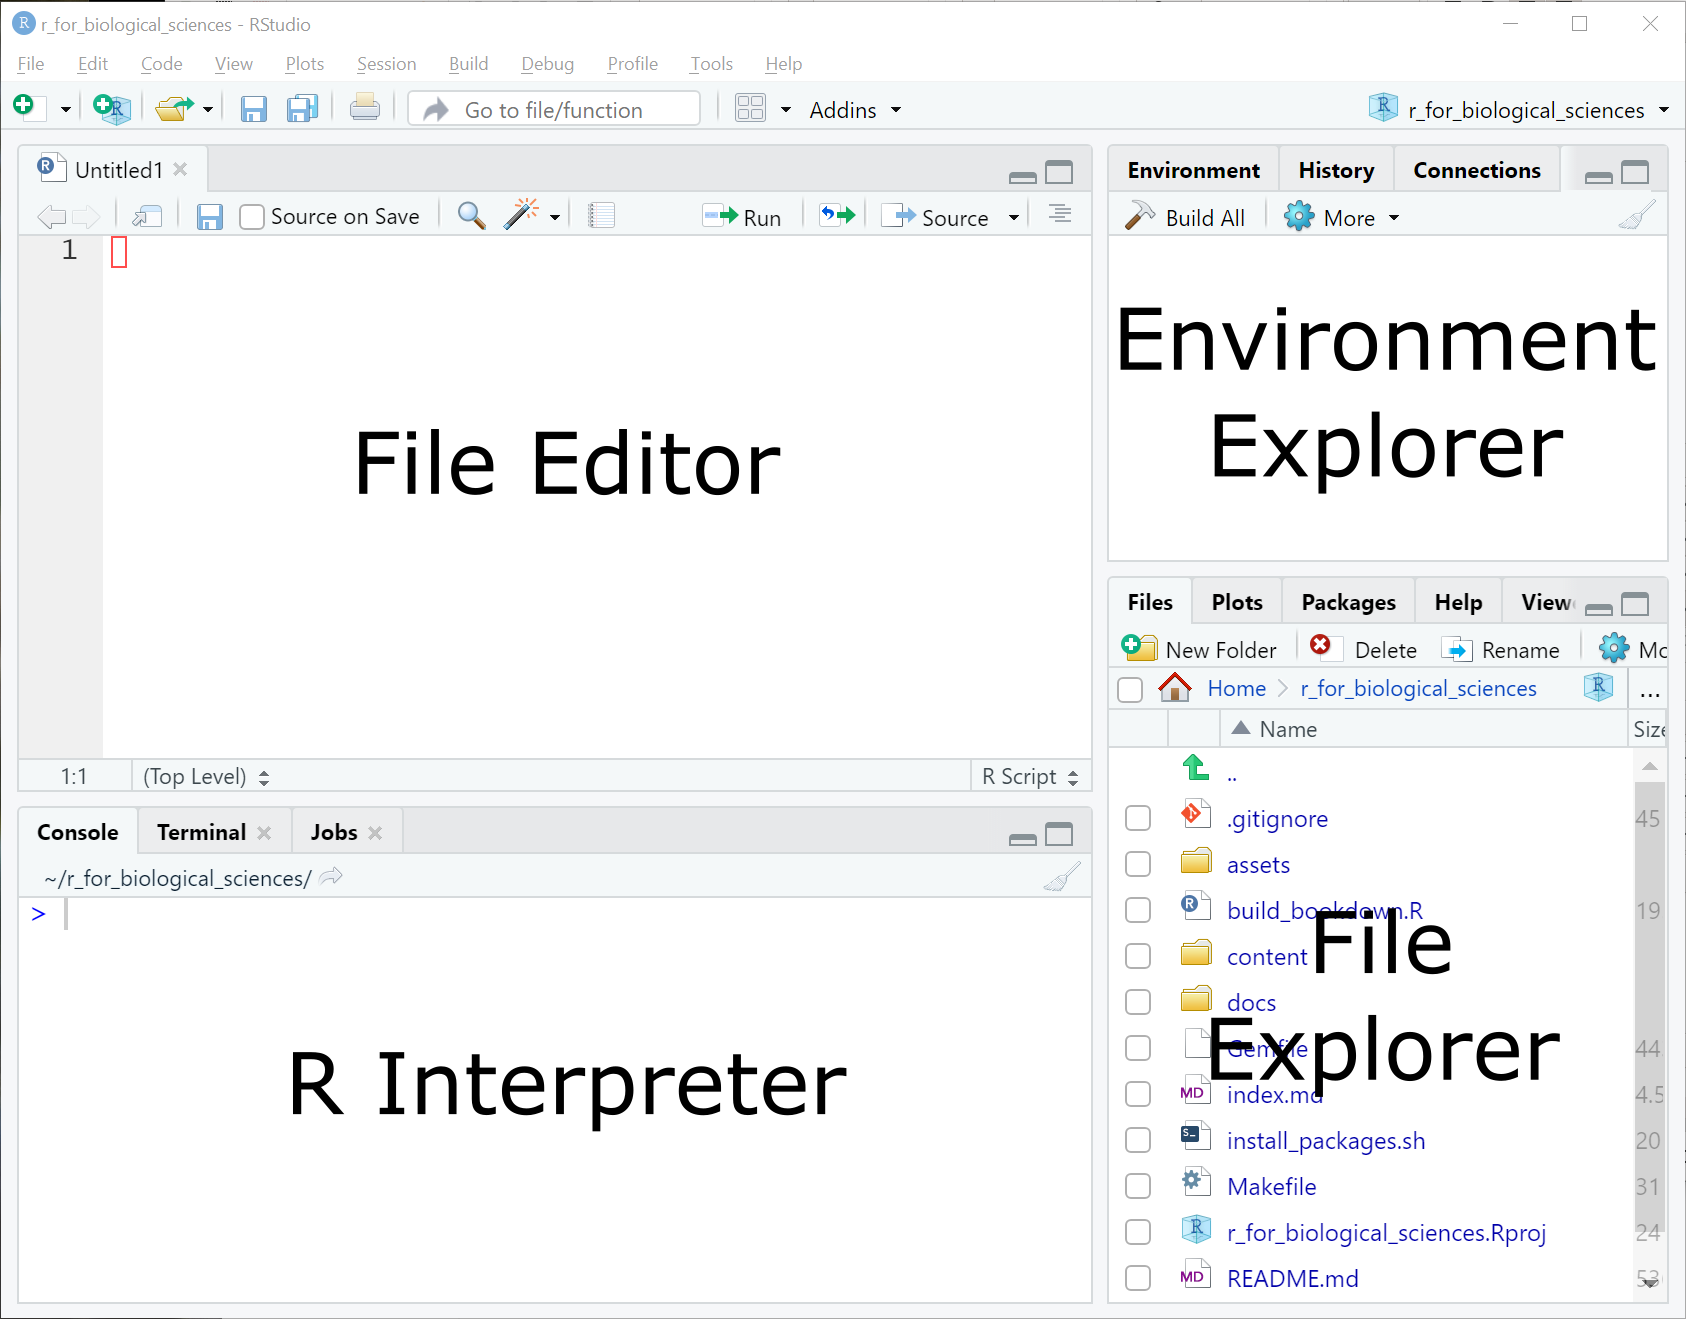Open the Session menu
The width and height of the screenshot is (1686, 1319).
(x=386, y=64)
